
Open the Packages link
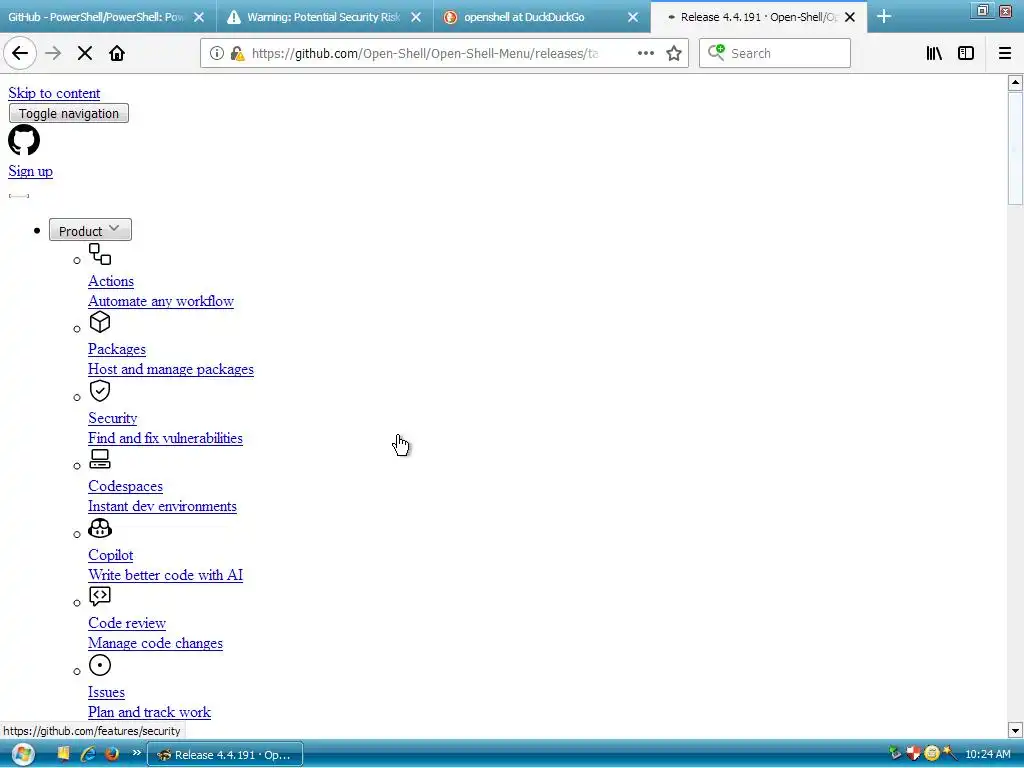(117, 349)
